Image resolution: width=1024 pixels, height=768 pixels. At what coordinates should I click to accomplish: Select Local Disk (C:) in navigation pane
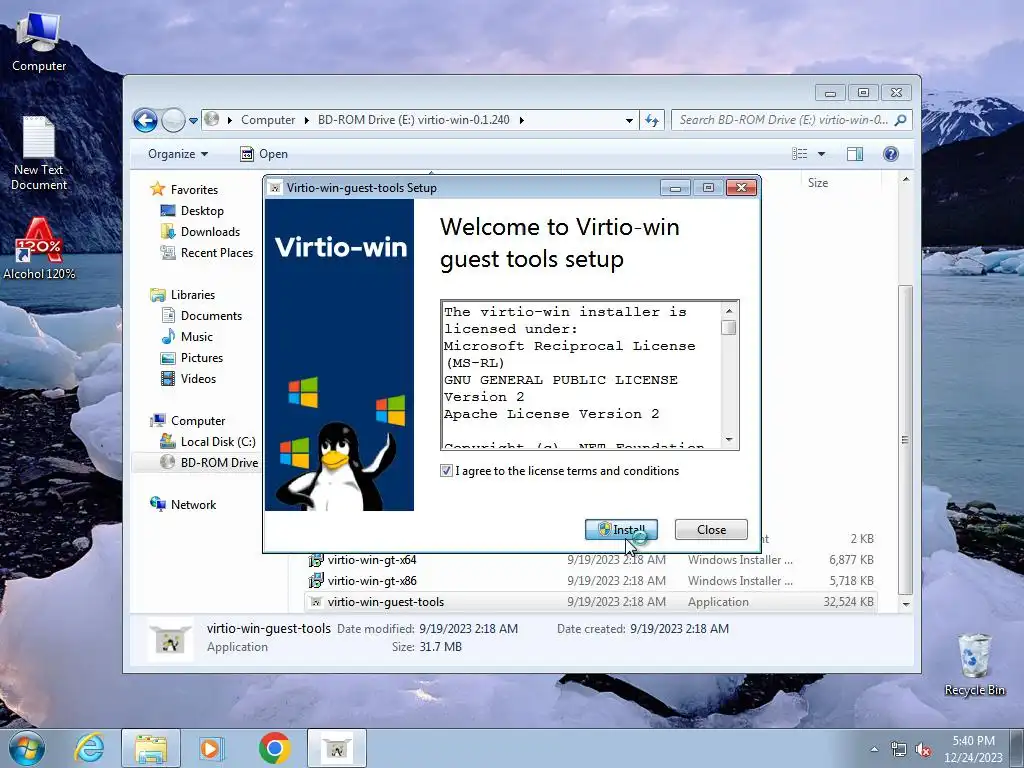tap(217, 442)
